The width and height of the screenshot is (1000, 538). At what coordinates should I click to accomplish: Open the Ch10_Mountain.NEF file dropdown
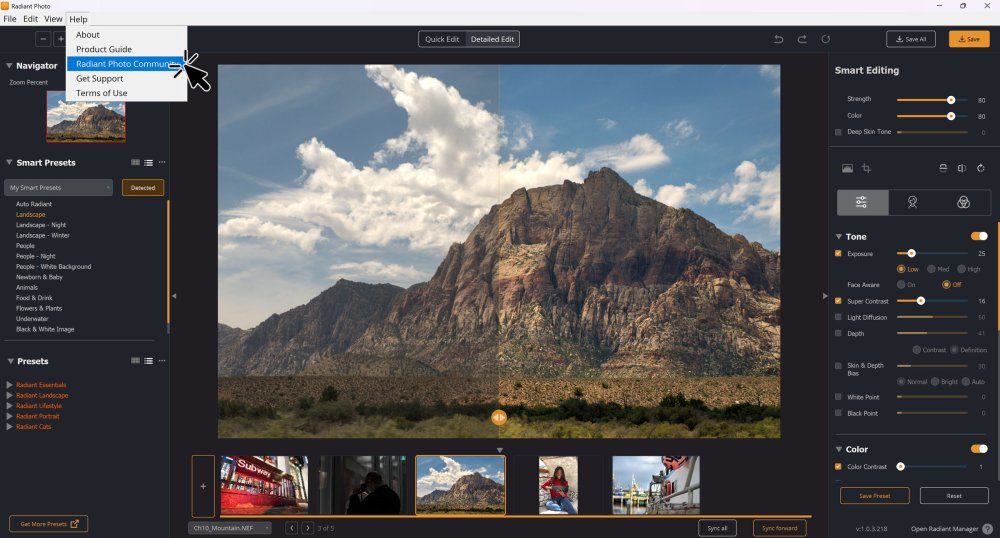pyautogui.click(x=230, y=528)
